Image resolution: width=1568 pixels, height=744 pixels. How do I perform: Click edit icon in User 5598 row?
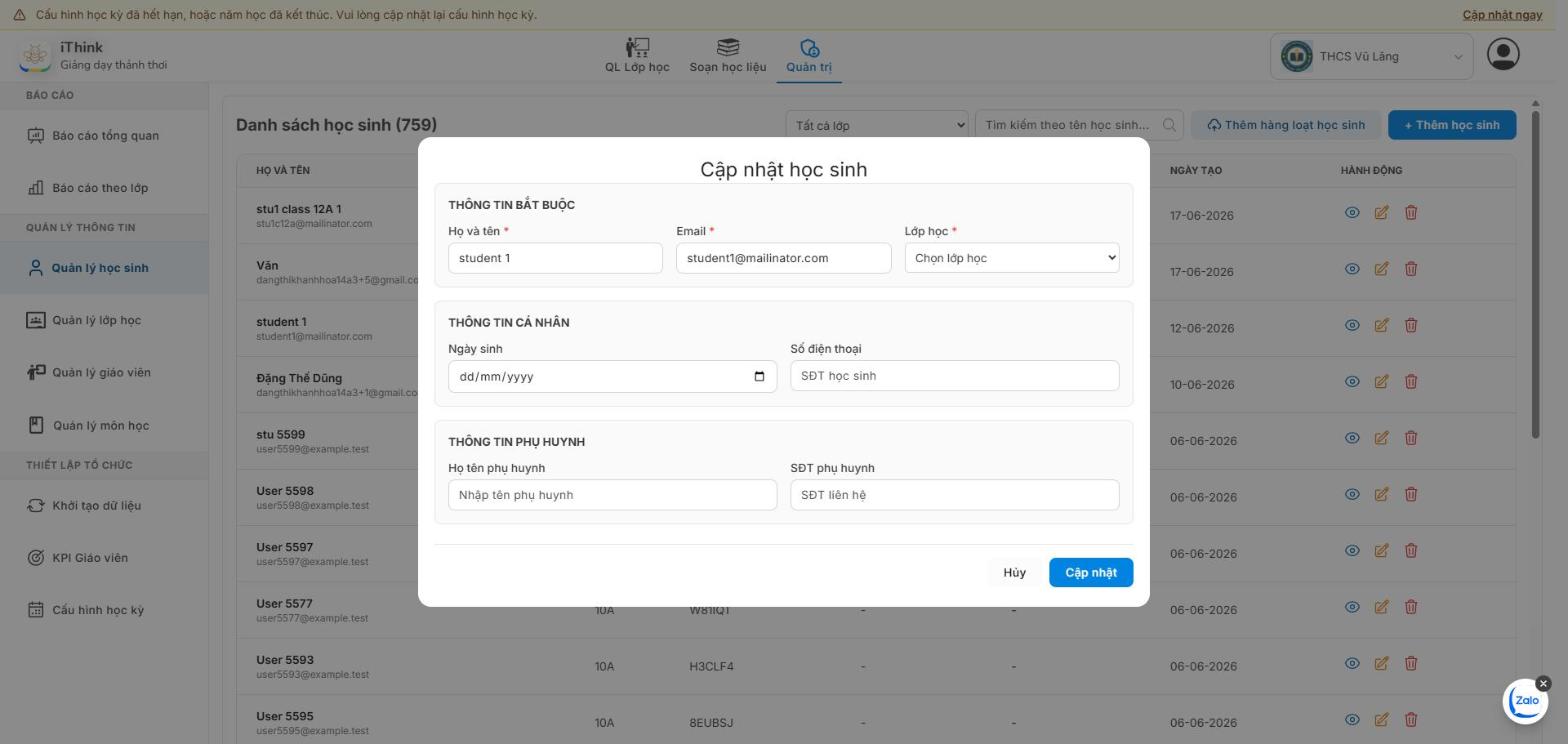[1381, 494]
